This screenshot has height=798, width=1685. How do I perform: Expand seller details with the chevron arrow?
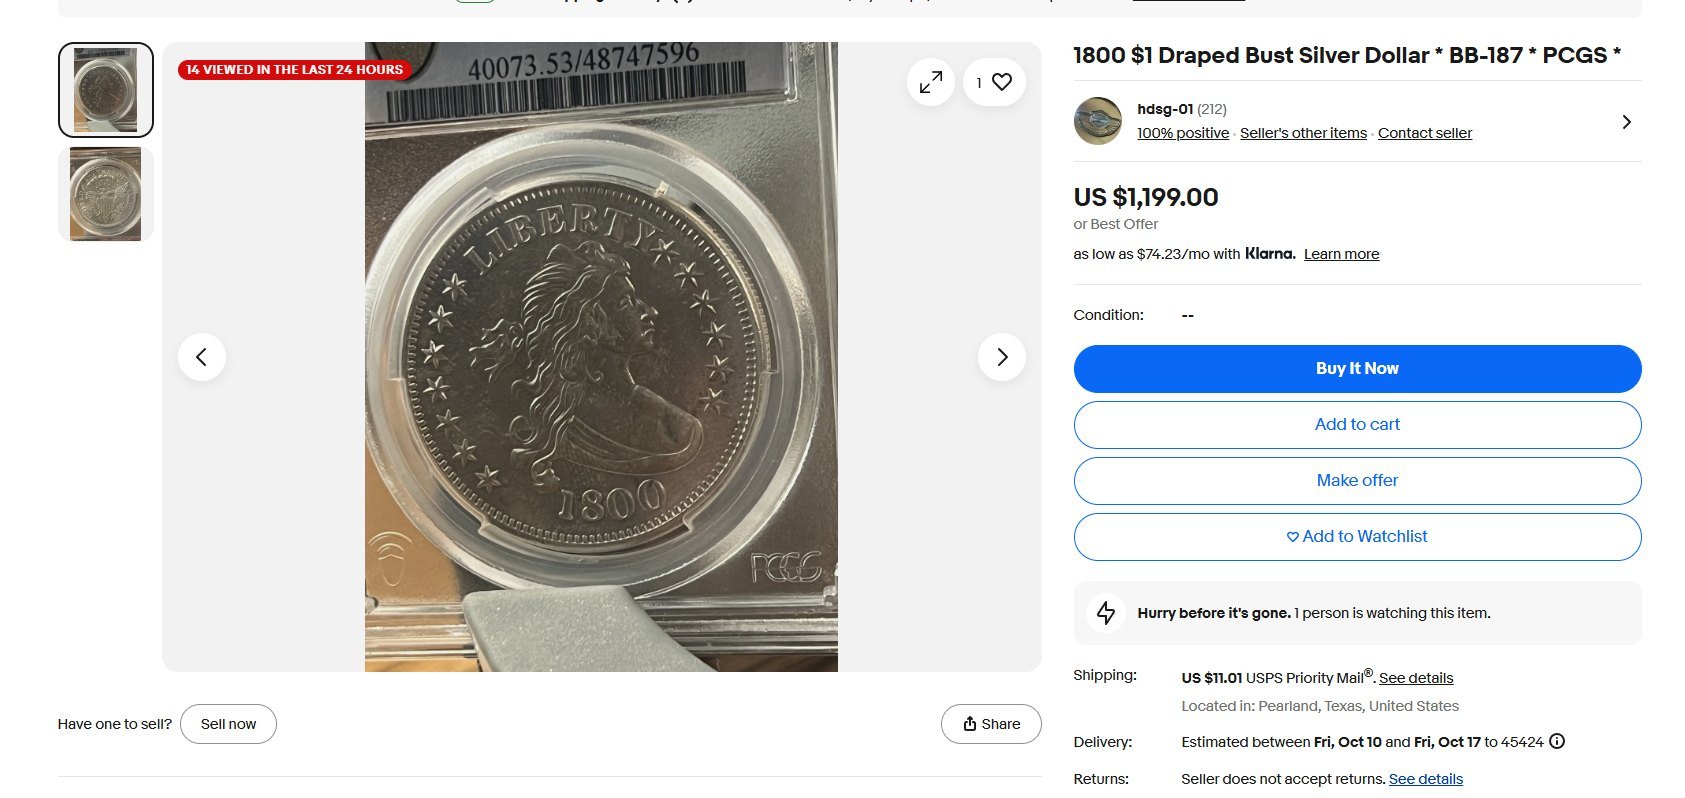[x=1627, y=122]
